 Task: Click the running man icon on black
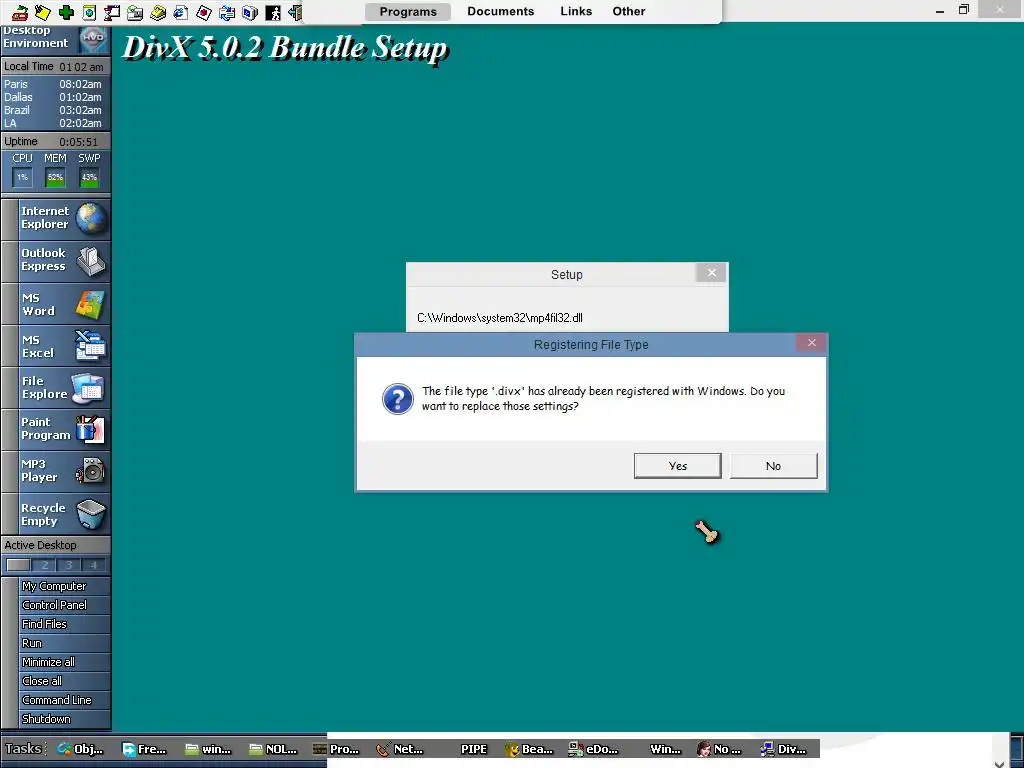(273, 12)
